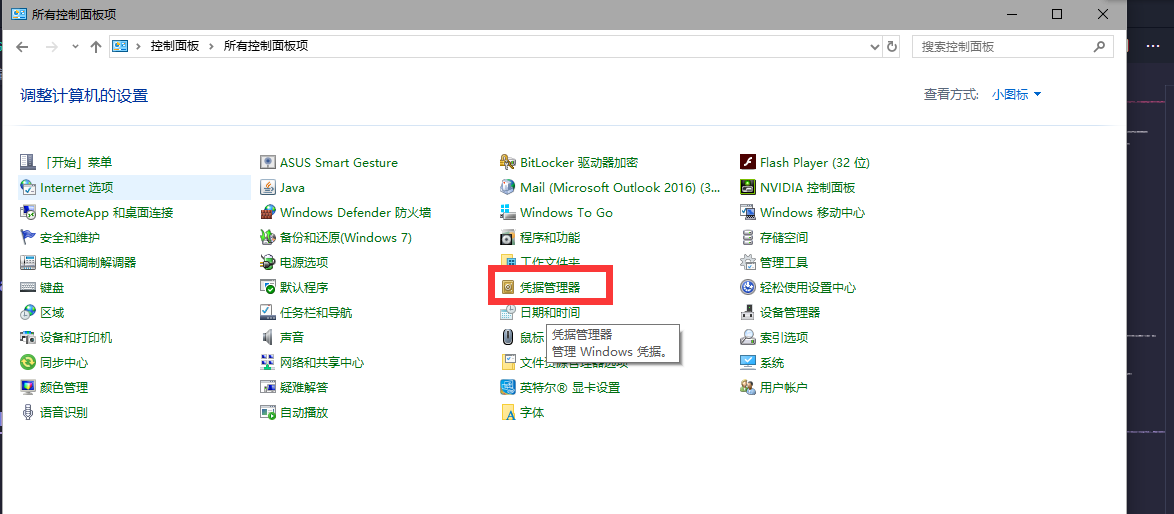Open the Internet 选项 link
Viewport: 1174px width, 514px height.
(x=76, y=188)
